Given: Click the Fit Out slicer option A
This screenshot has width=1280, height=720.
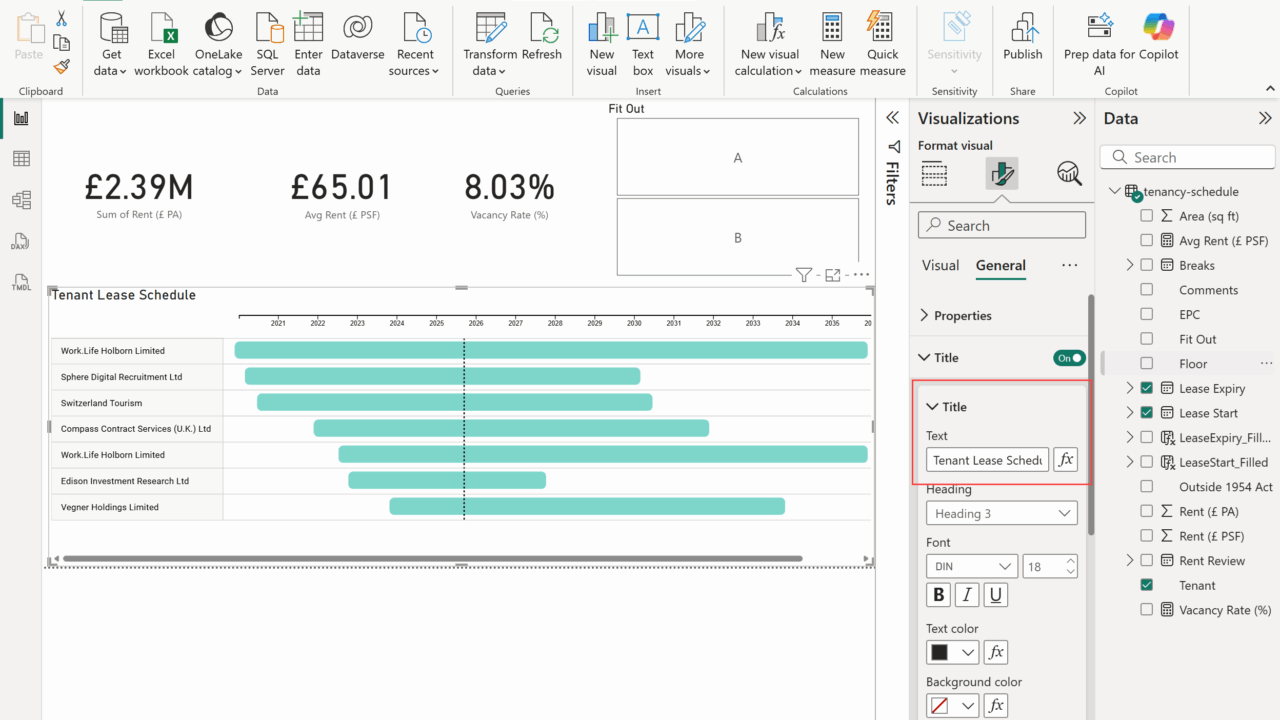Looking at the screenshot, I should [x=737, y=158].
